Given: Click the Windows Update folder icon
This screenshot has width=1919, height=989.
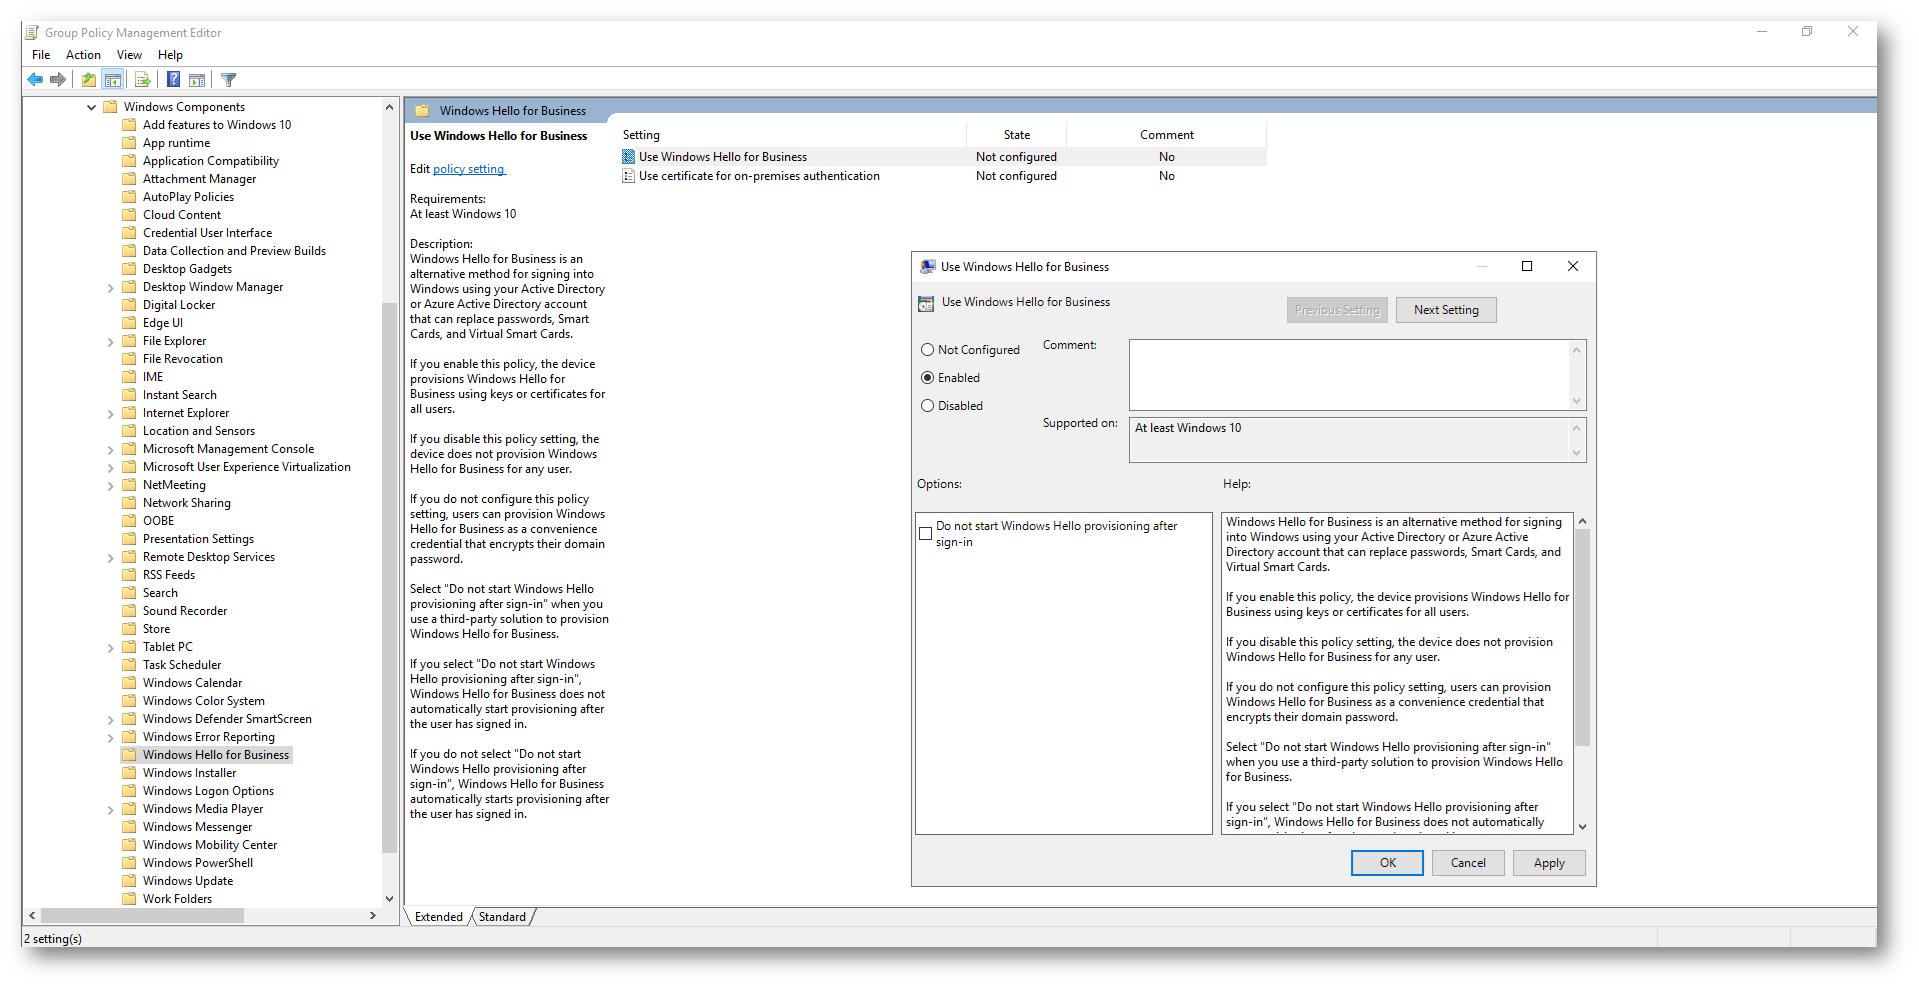Looking at the screenshot, I should coord(129,881).
